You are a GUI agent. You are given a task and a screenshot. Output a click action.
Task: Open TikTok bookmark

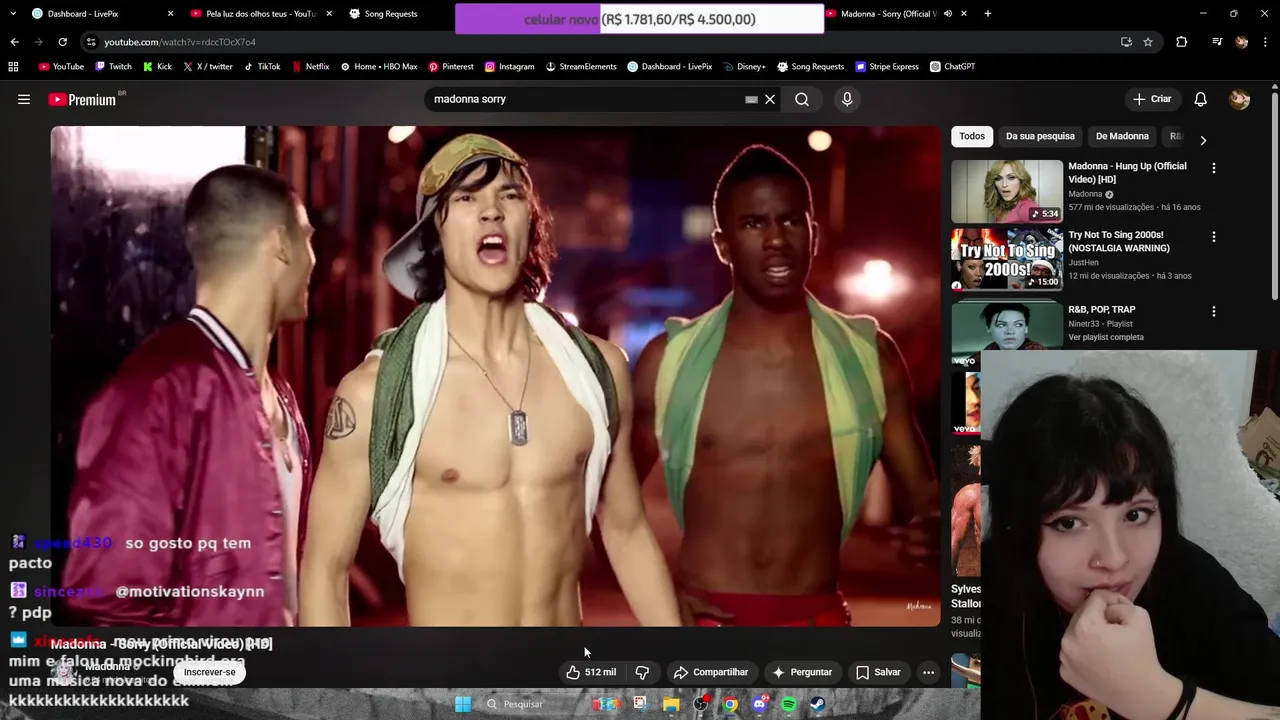[262, 67]
